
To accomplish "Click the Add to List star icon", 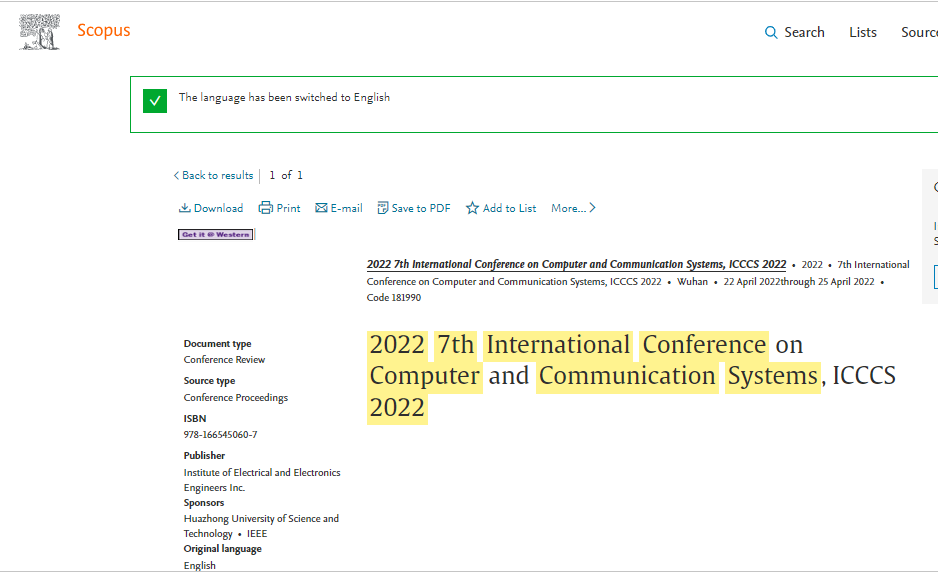I will [472, 208].
